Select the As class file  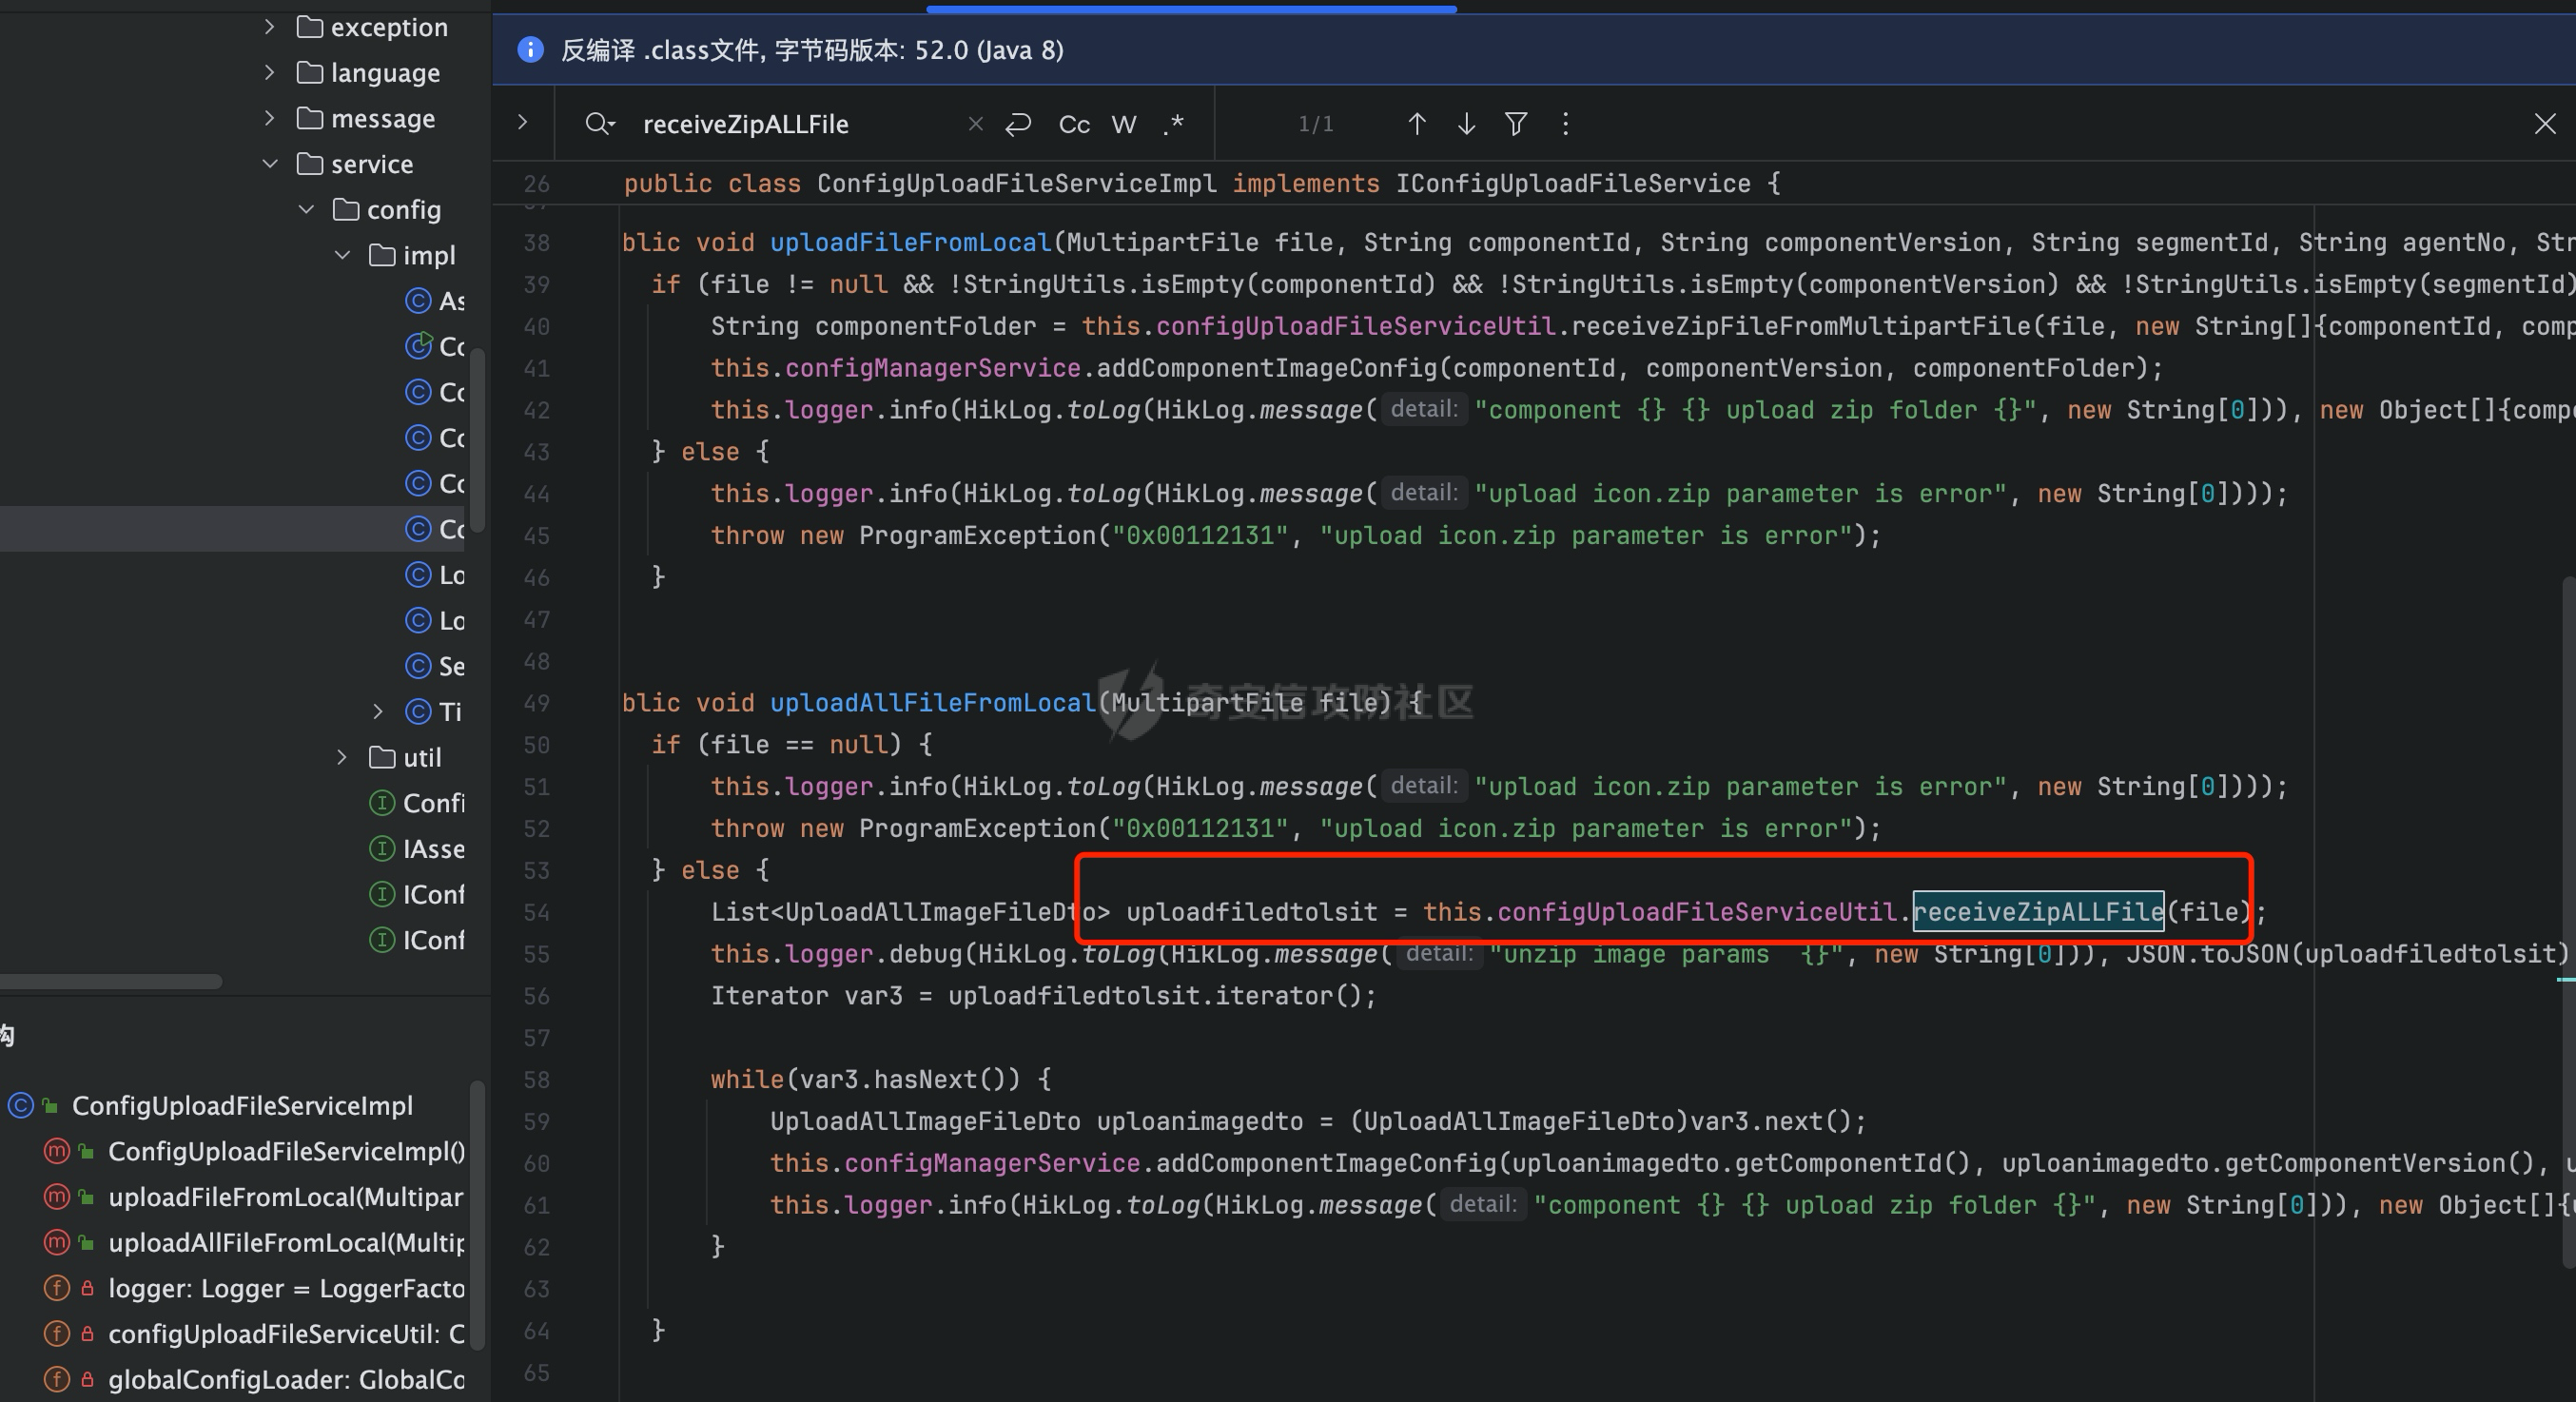451,301
